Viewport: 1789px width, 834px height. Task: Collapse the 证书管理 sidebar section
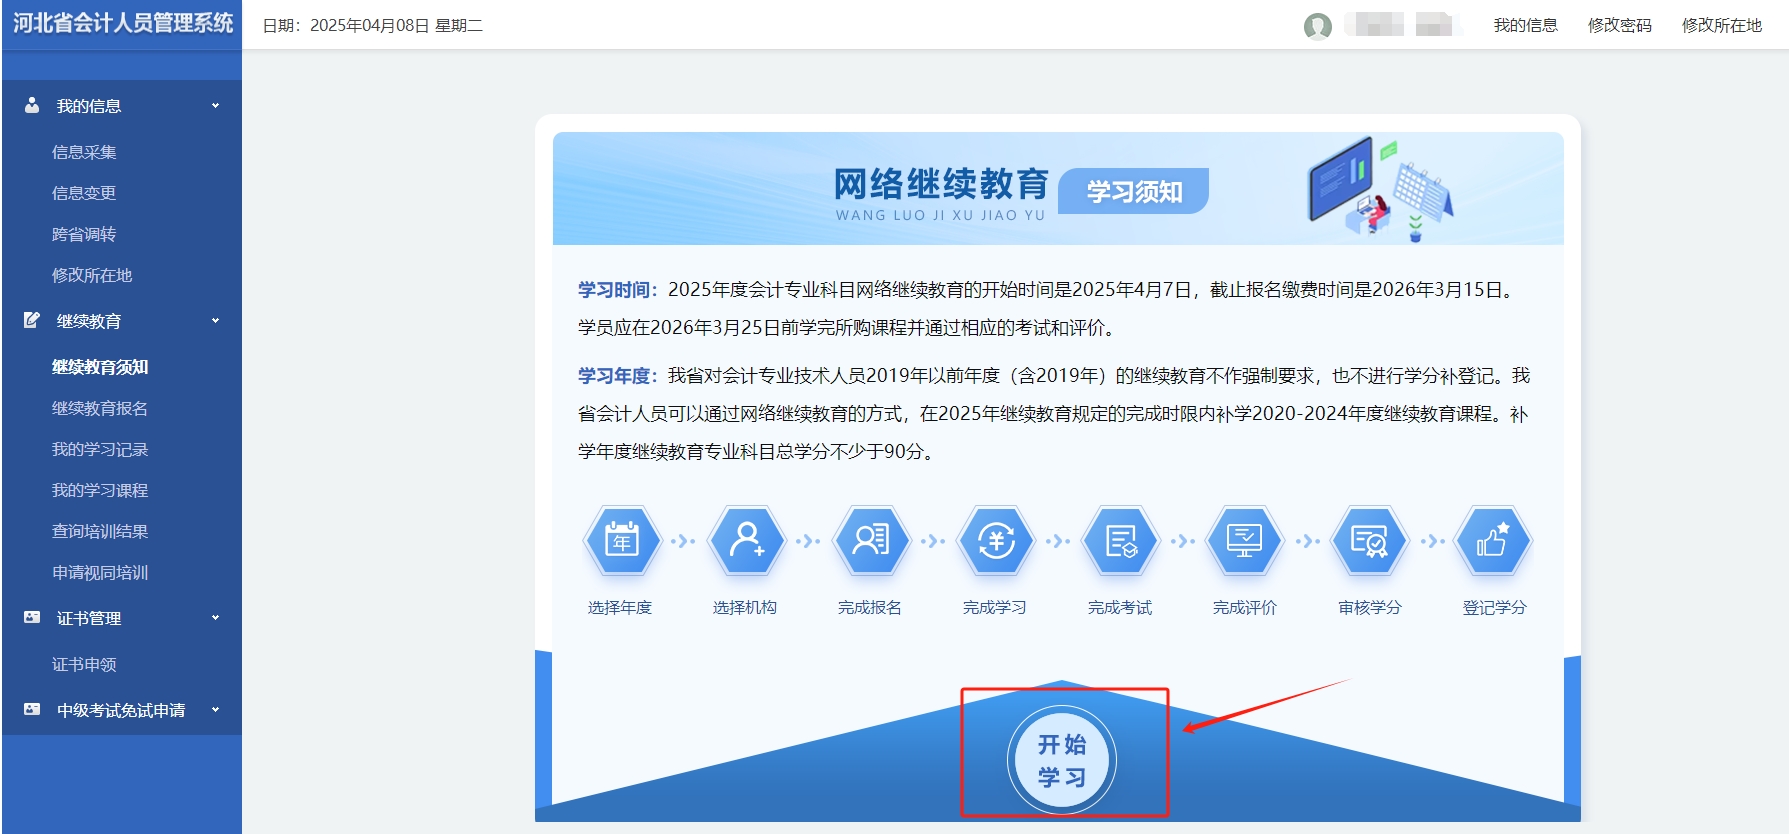[x=120, y=618]
